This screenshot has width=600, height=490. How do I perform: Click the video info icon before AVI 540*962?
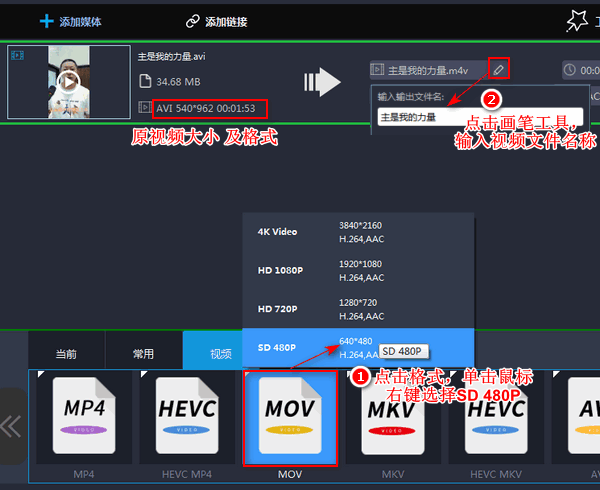tap(145, 107)
